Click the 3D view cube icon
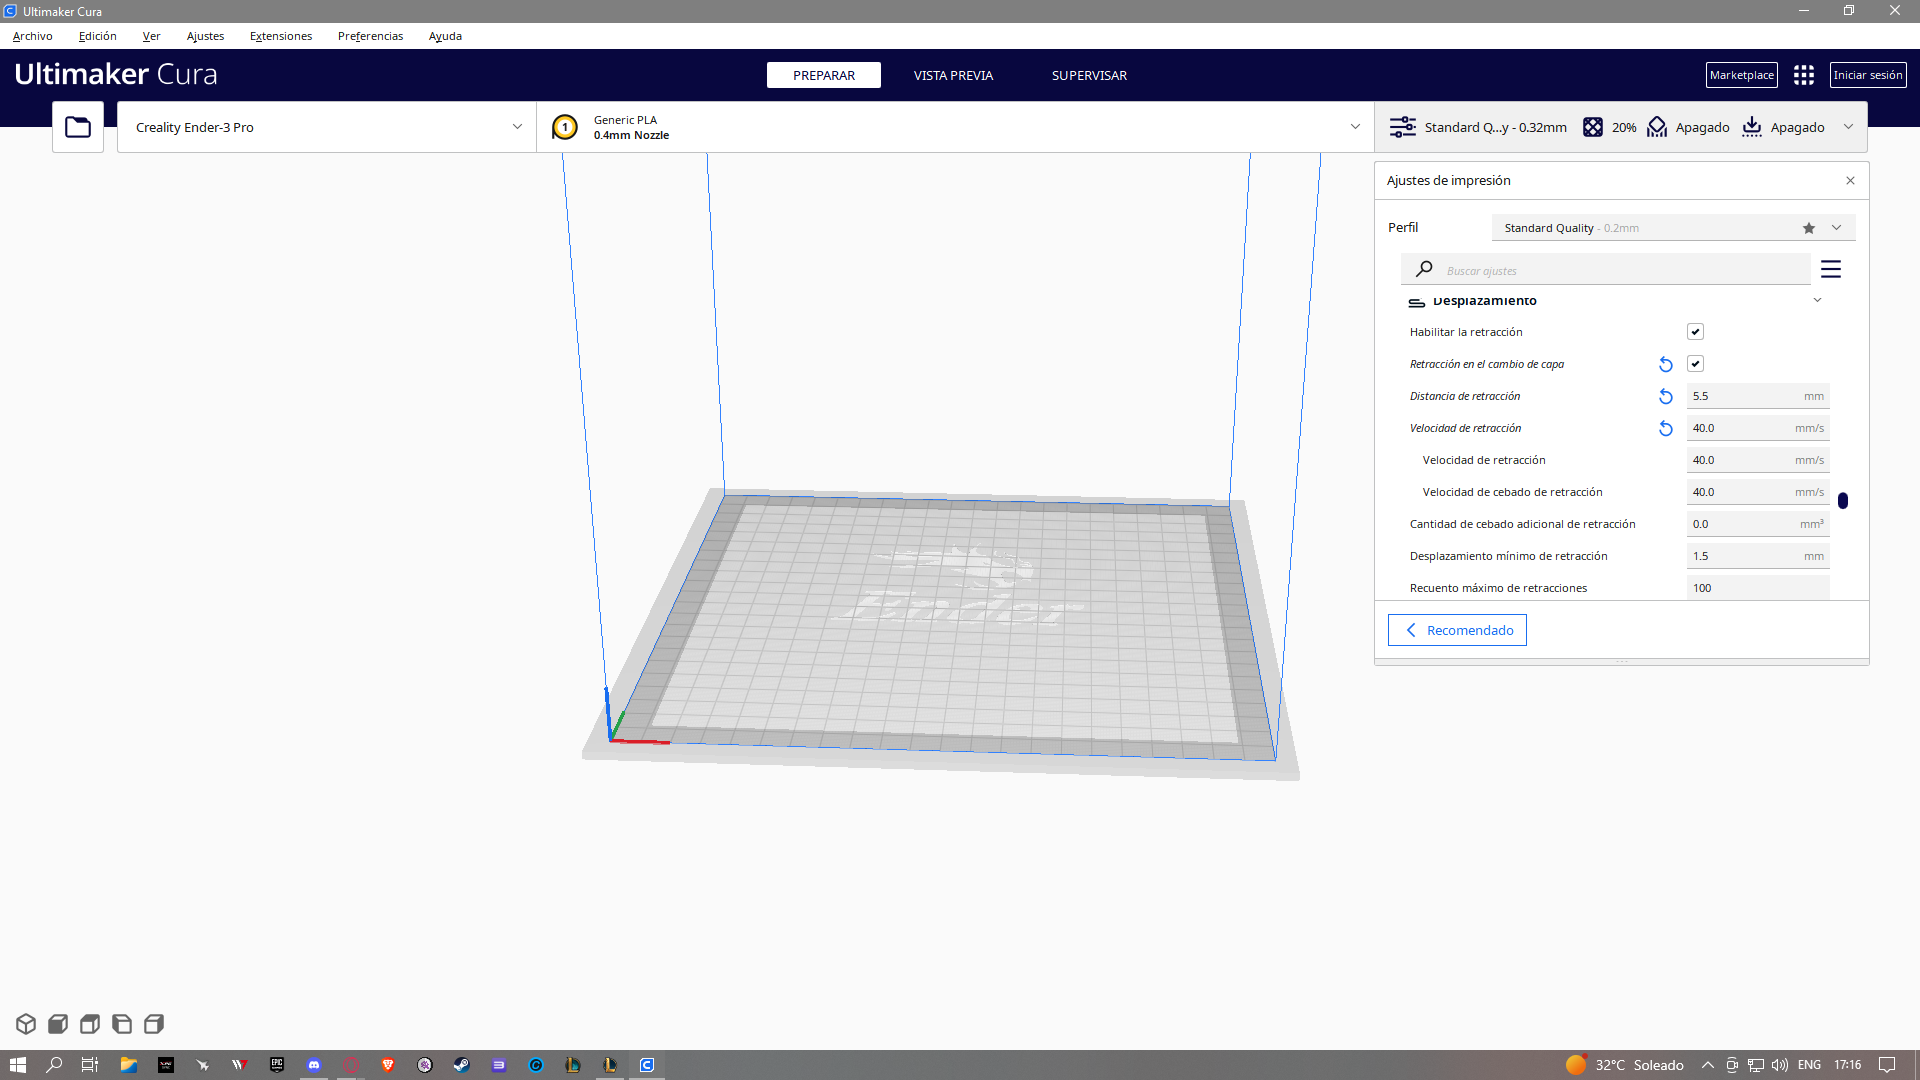Screen dimensions: 1920x1080 click(x=26, y=1024)
